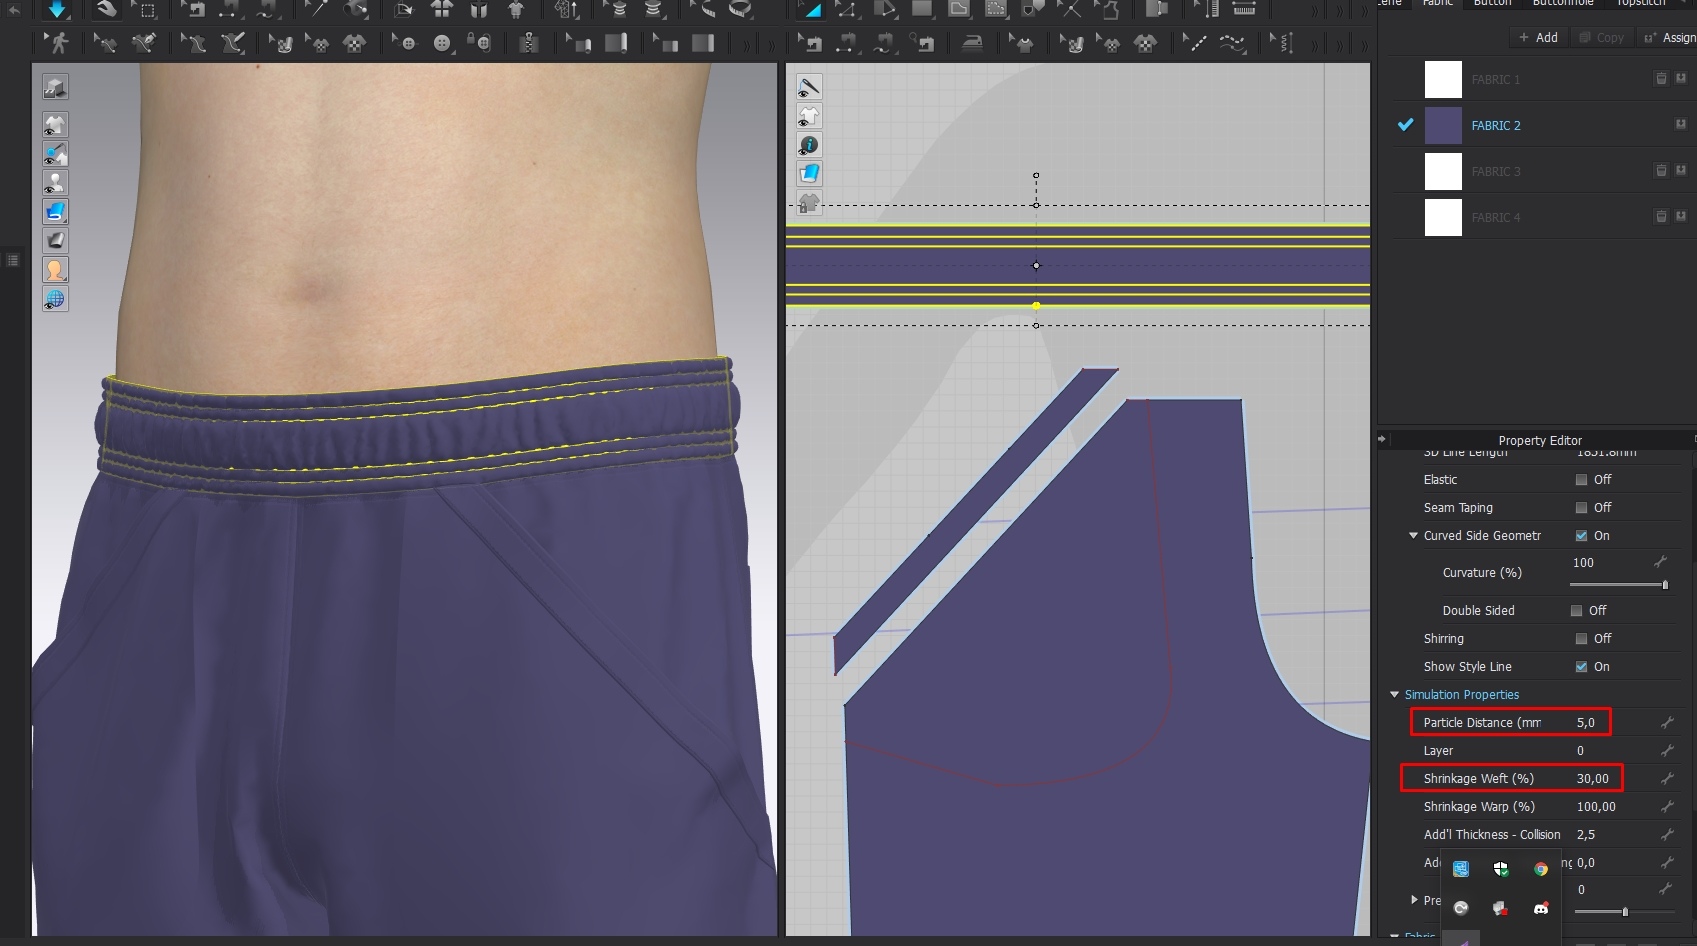Viewport: 1697px width, 946px height.
Task: Click the garment display shirt icon in 3D view
Action: point(55,125)
